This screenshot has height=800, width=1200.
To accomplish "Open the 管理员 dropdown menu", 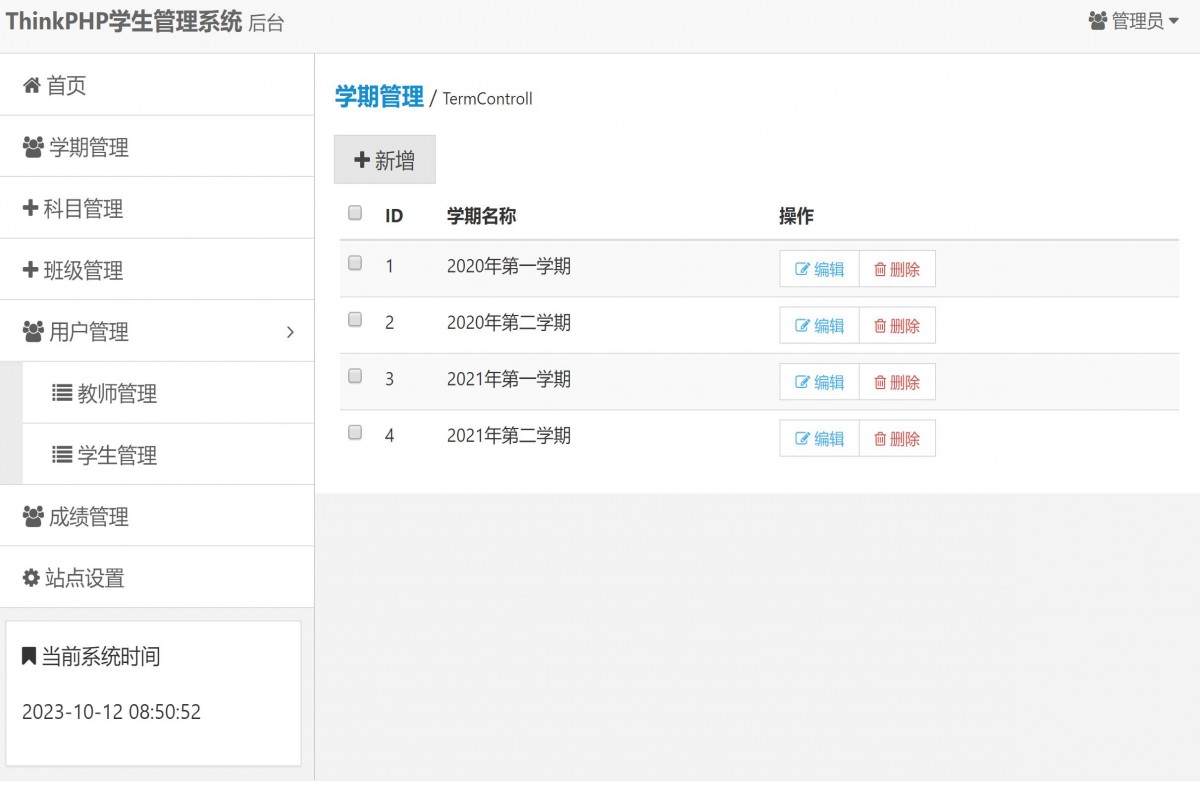I will pos(1135,20).
